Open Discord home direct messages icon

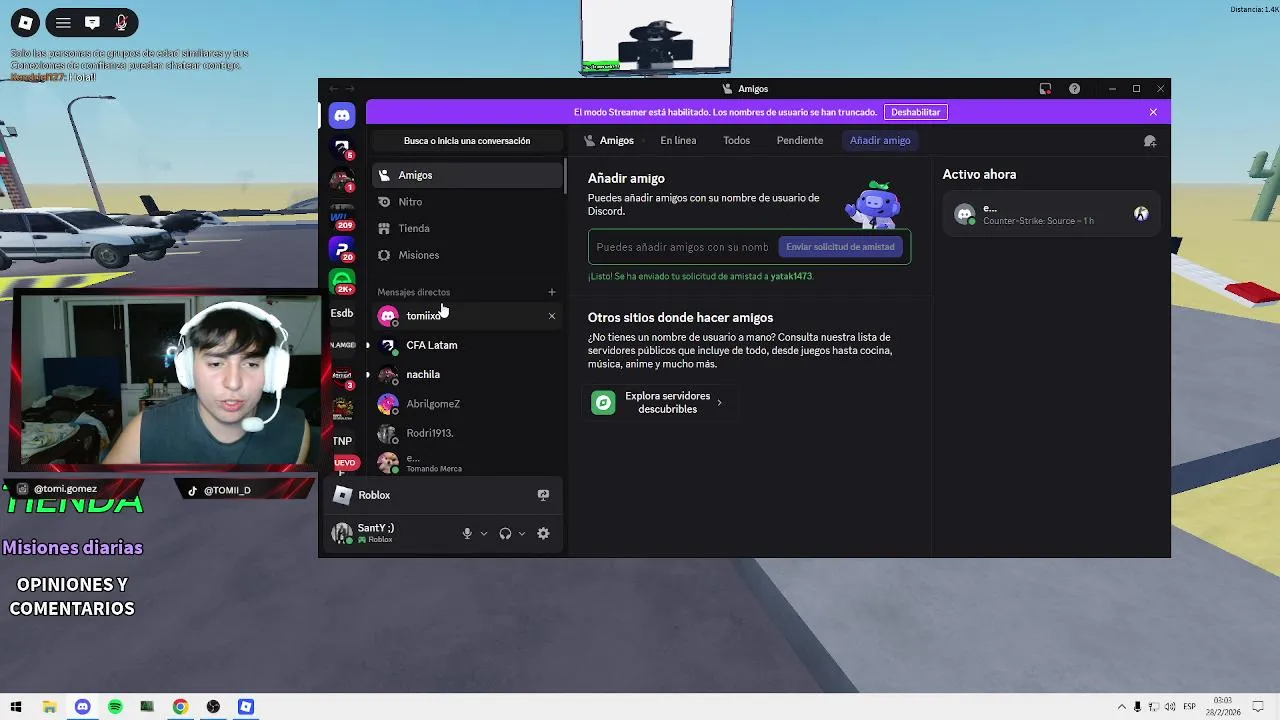pos(342,116)
